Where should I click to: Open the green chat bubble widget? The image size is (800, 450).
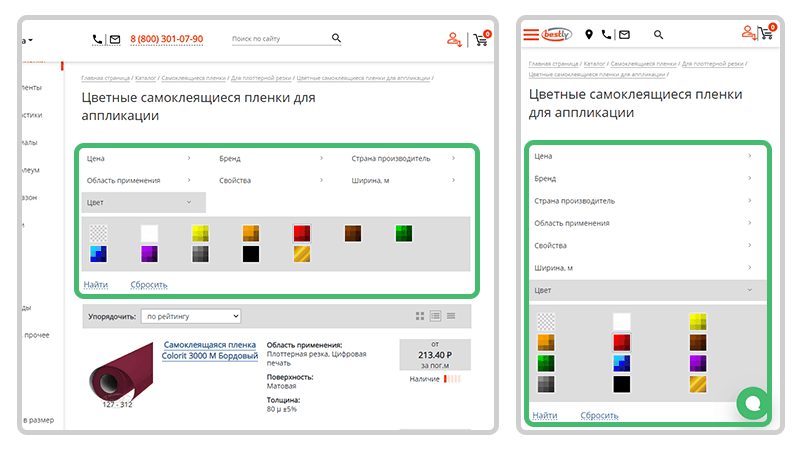point(753,403)
